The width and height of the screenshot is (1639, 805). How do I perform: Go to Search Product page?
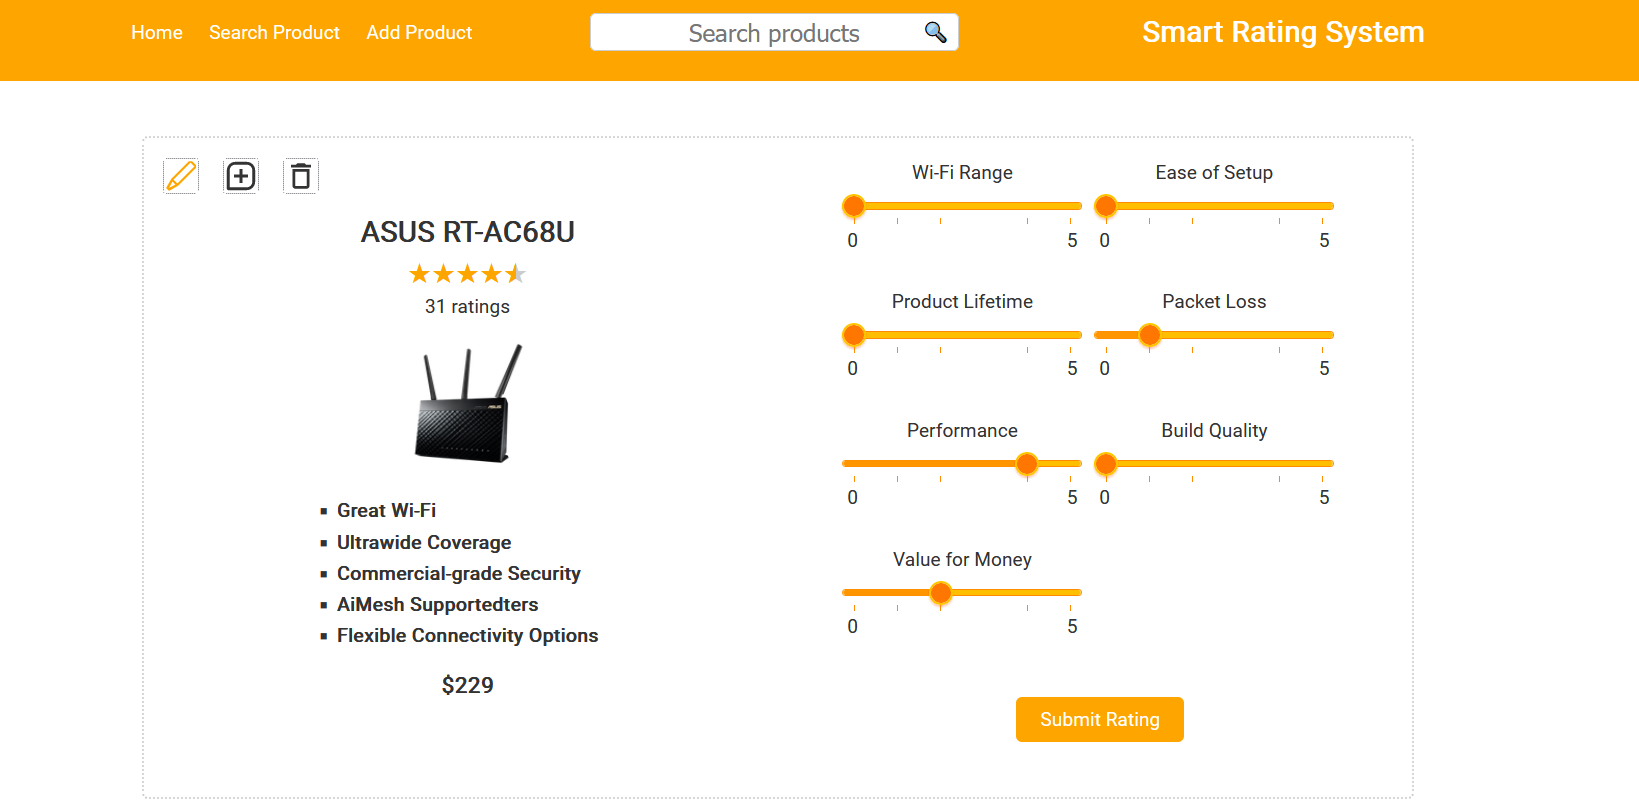[274, 33]
